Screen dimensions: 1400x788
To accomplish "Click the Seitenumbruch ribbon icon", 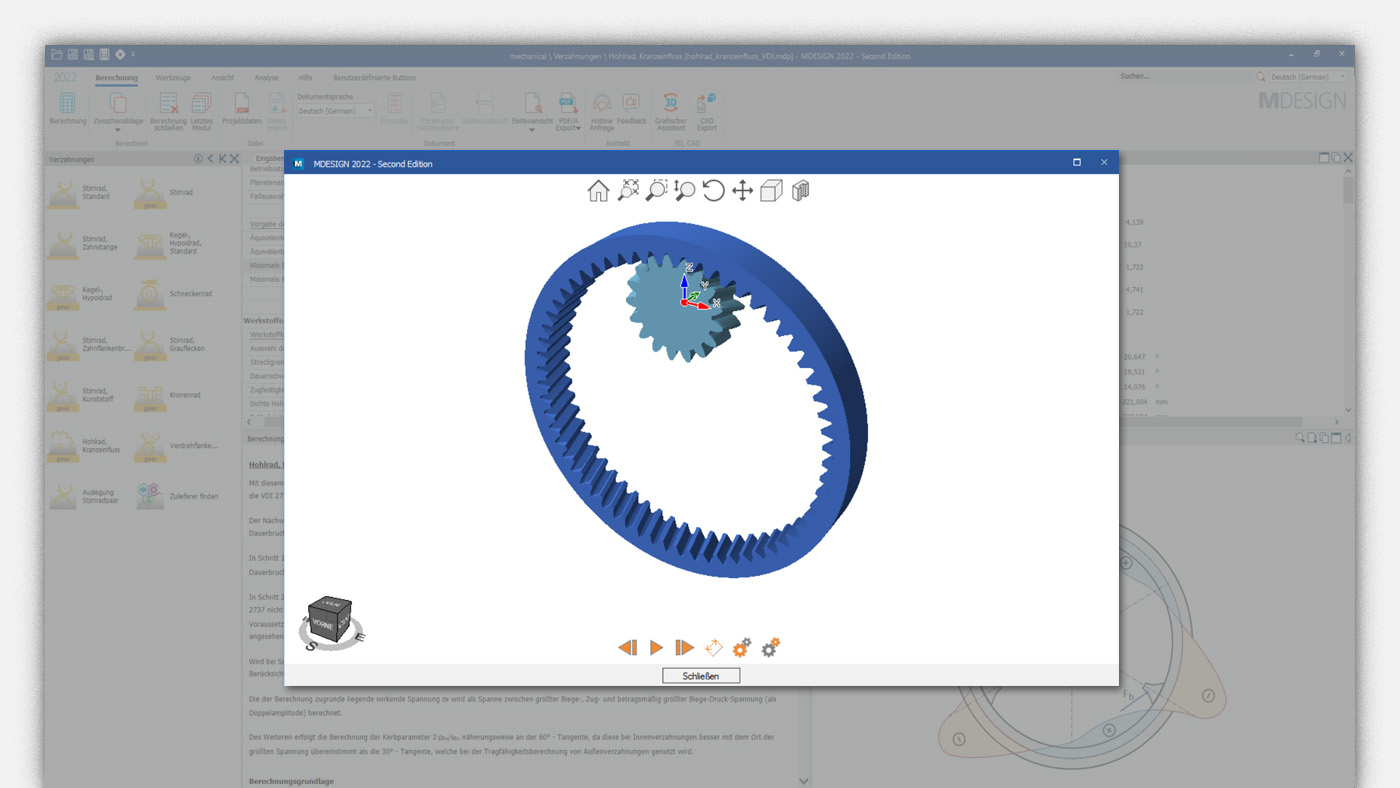I will [484, 110].
